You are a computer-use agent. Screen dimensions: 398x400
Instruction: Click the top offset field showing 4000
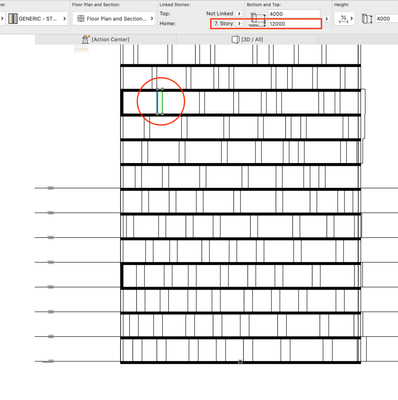pyautogui.click(x=293, y=14)
